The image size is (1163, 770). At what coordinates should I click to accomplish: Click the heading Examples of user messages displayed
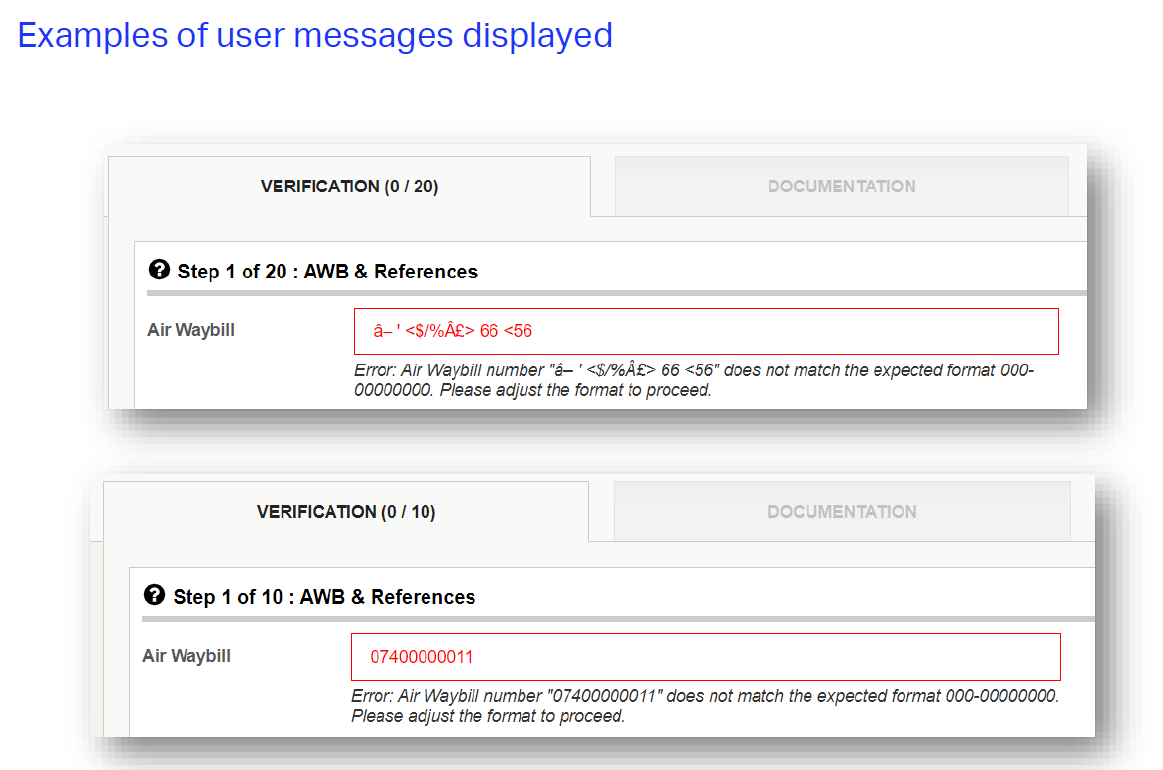[315, 36]
